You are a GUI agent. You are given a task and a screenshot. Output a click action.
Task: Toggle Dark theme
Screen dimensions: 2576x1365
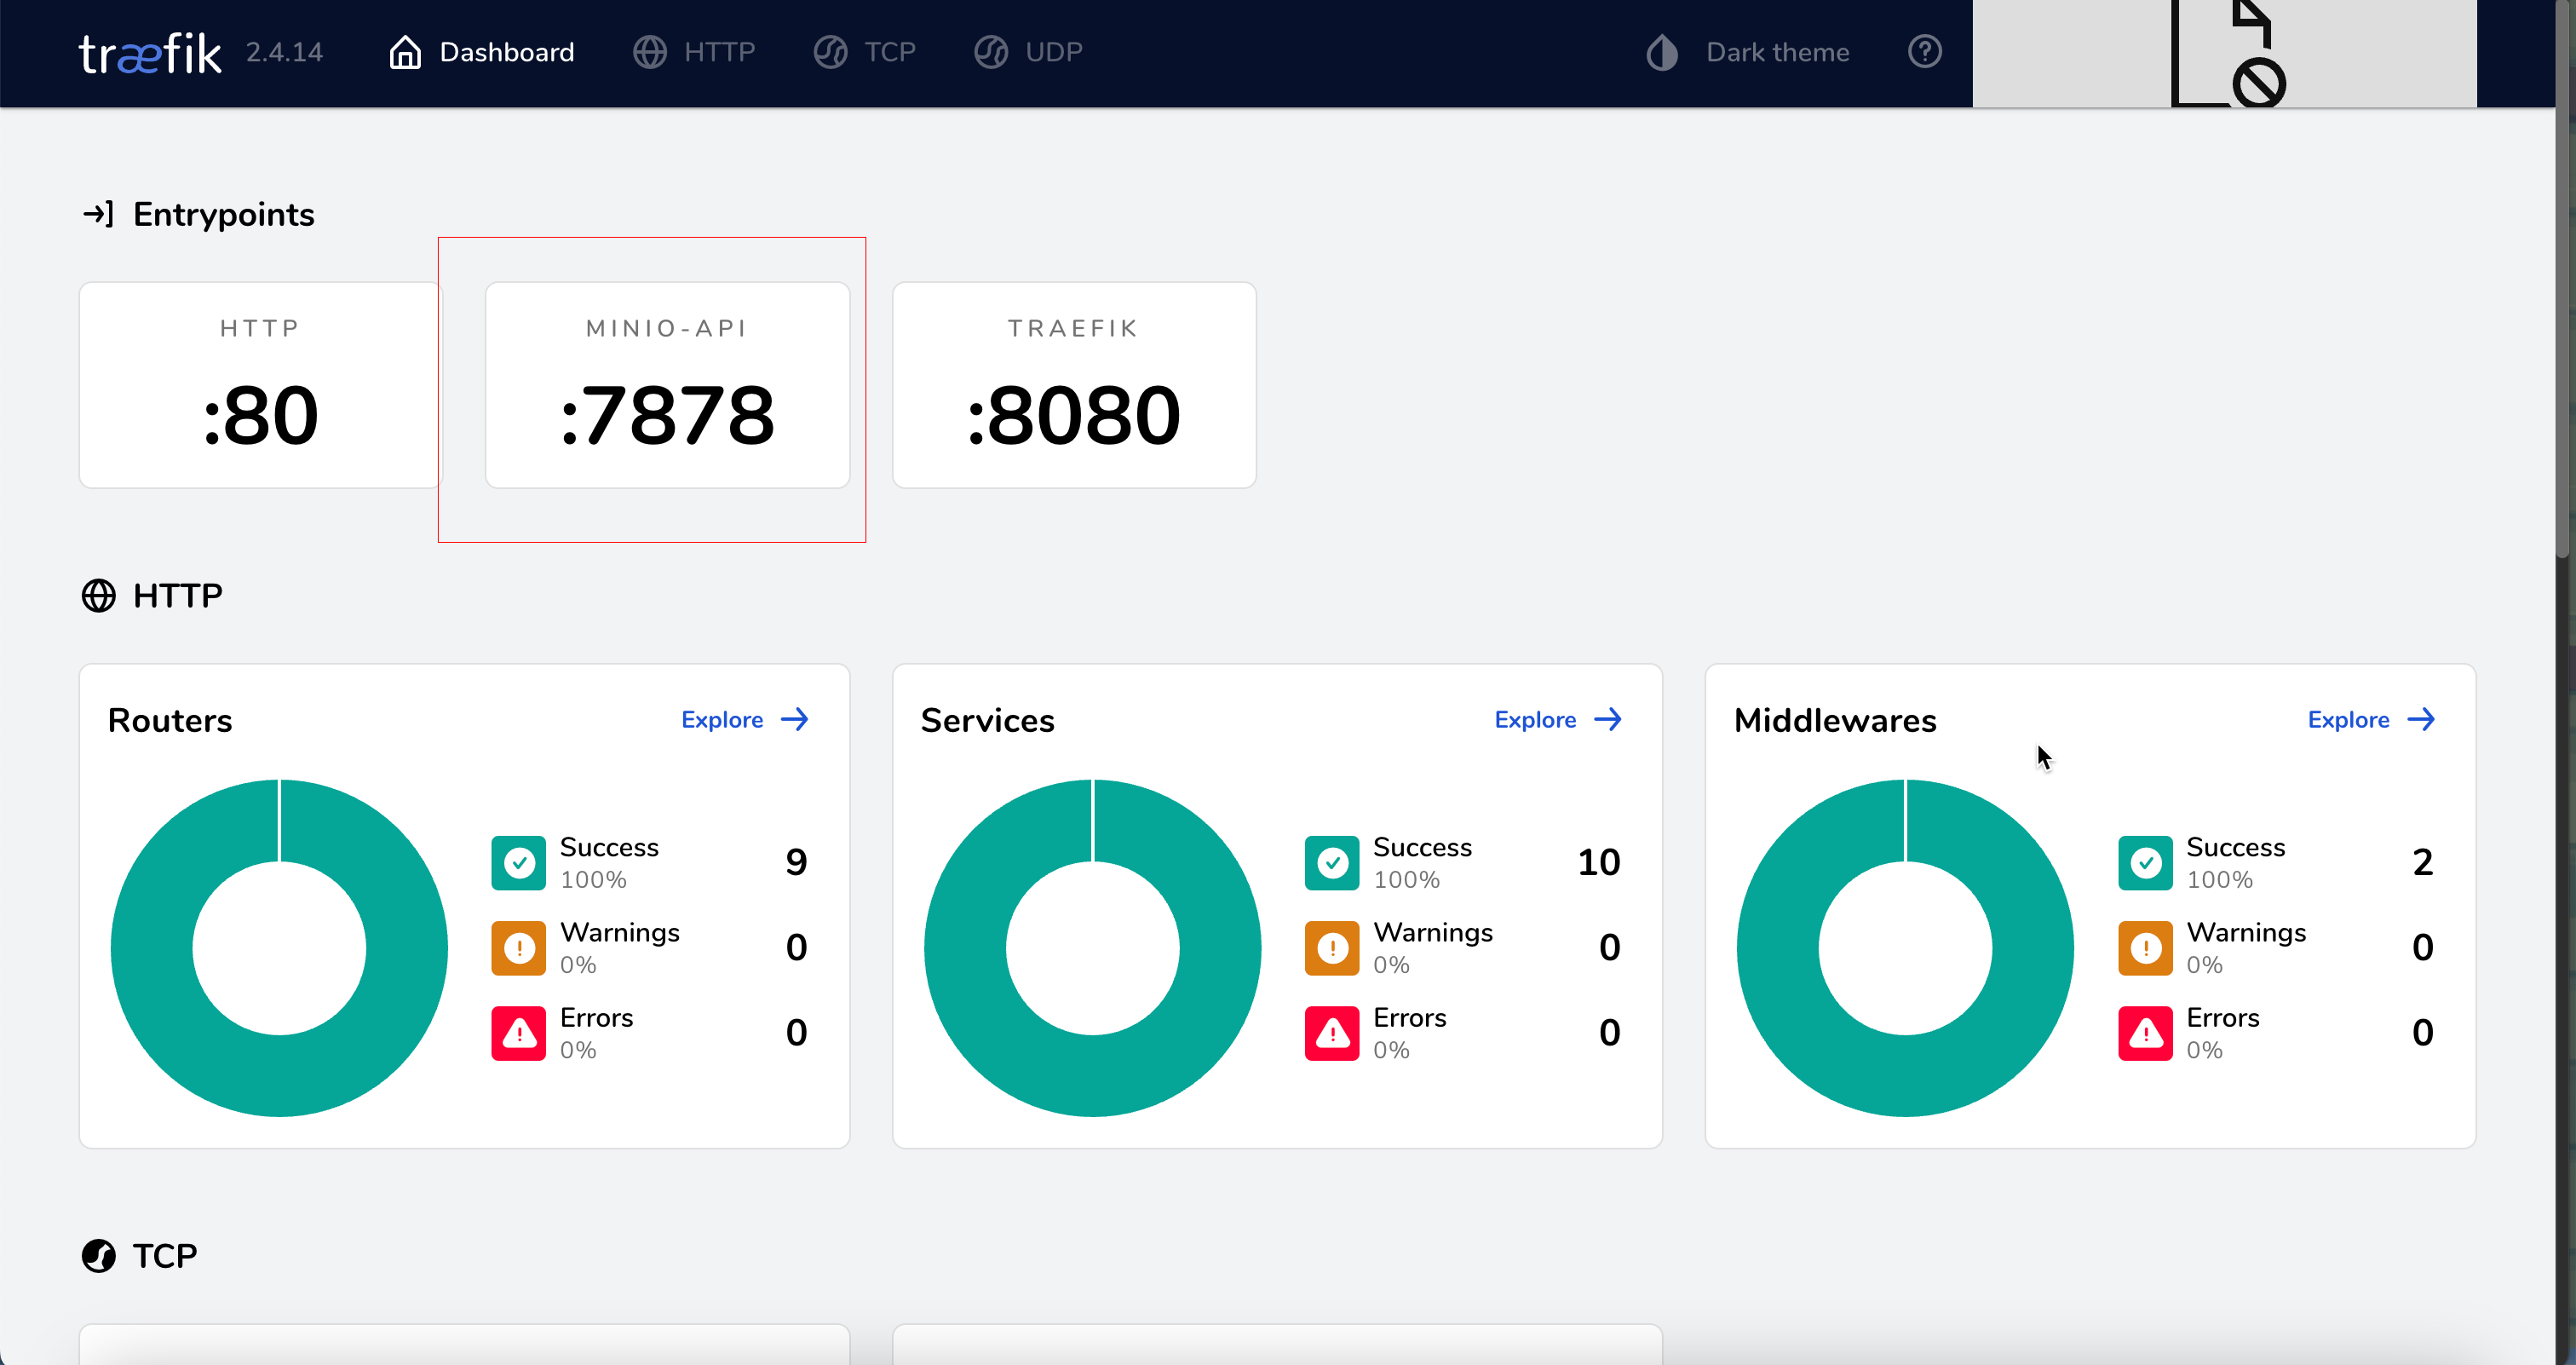[x=1776, y=52]
